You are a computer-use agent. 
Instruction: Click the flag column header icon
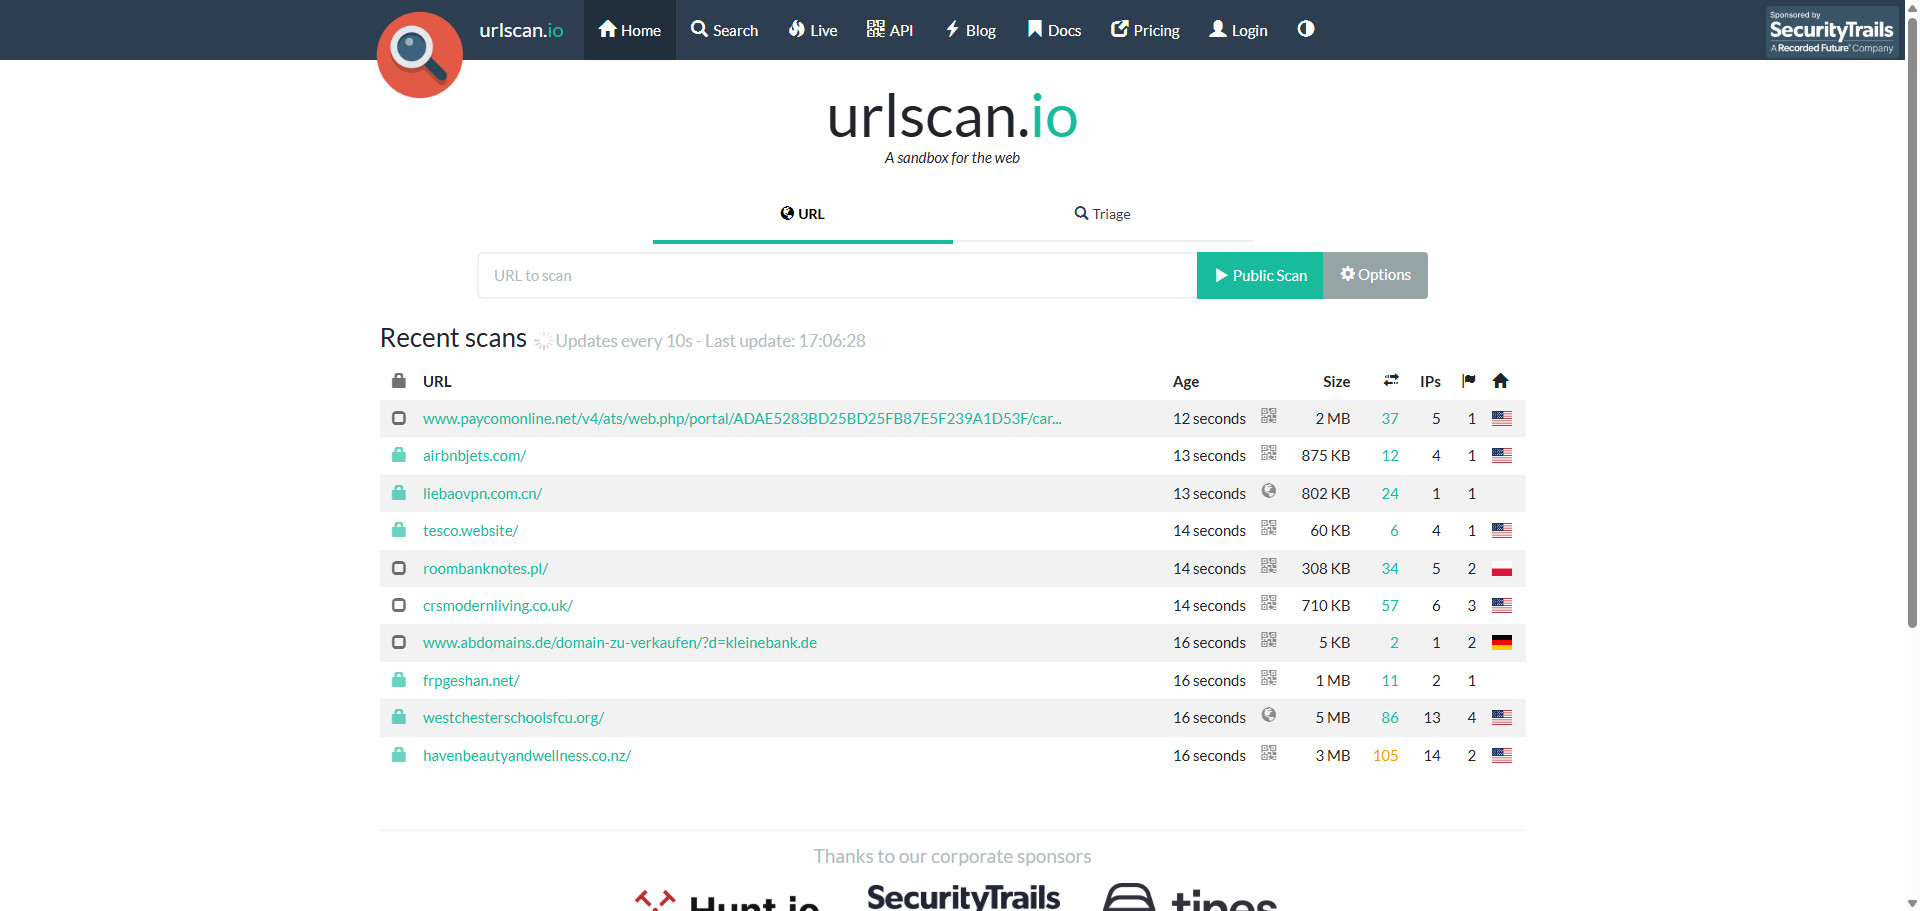1468,380
